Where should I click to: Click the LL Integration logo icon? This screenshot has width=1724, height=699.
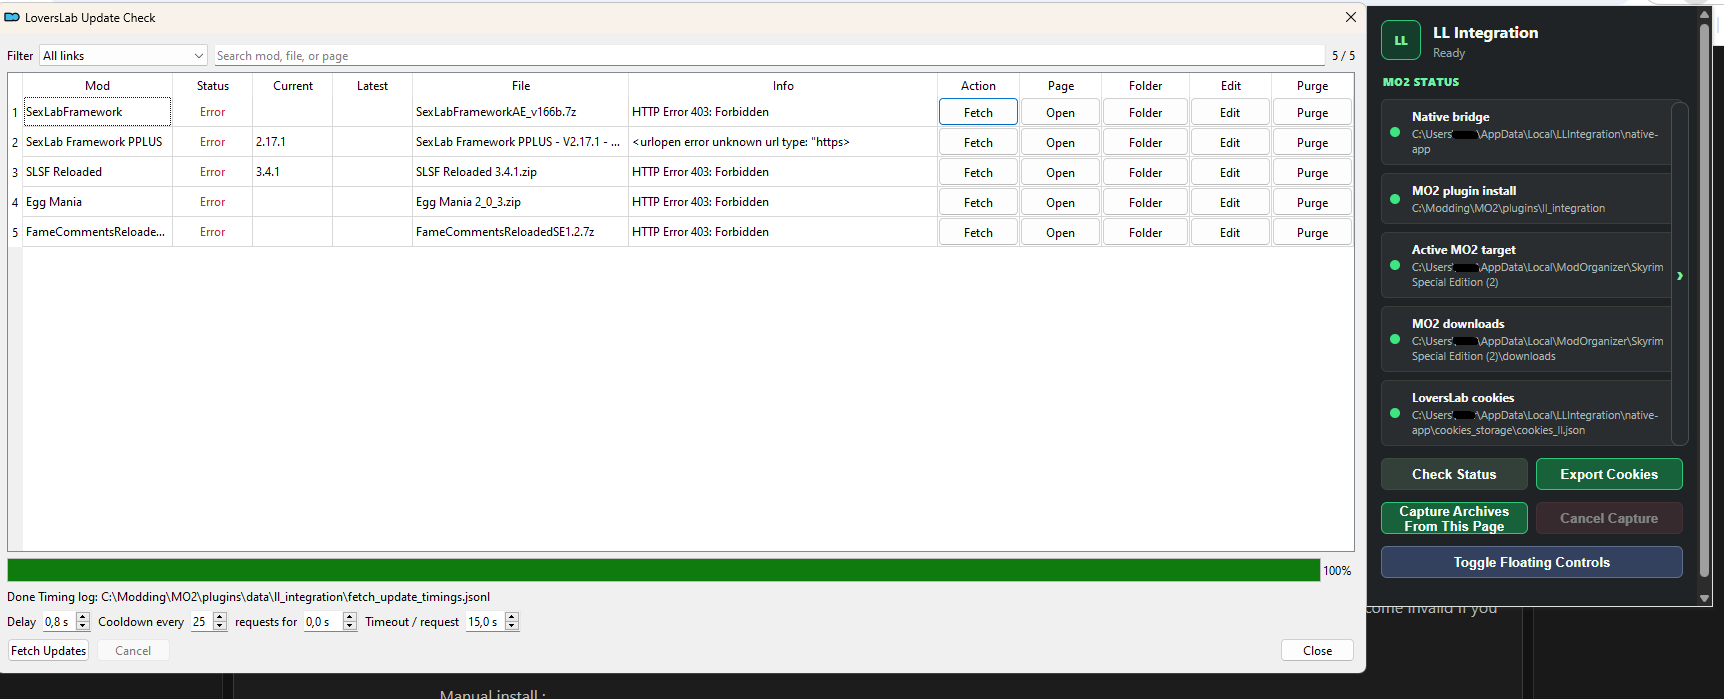1400,41
